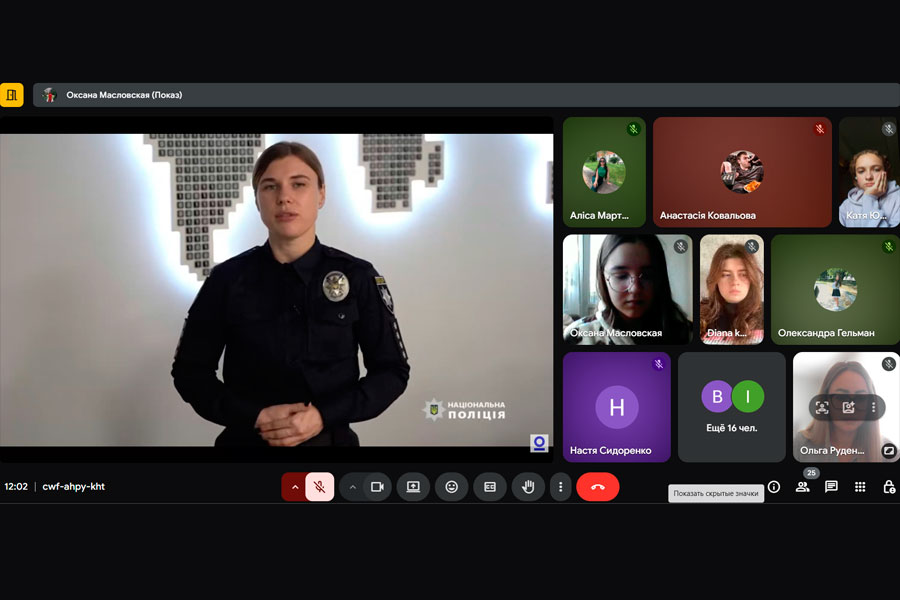
Task: Click the yellow presentation icon in top bar
Action: [11, 95]
